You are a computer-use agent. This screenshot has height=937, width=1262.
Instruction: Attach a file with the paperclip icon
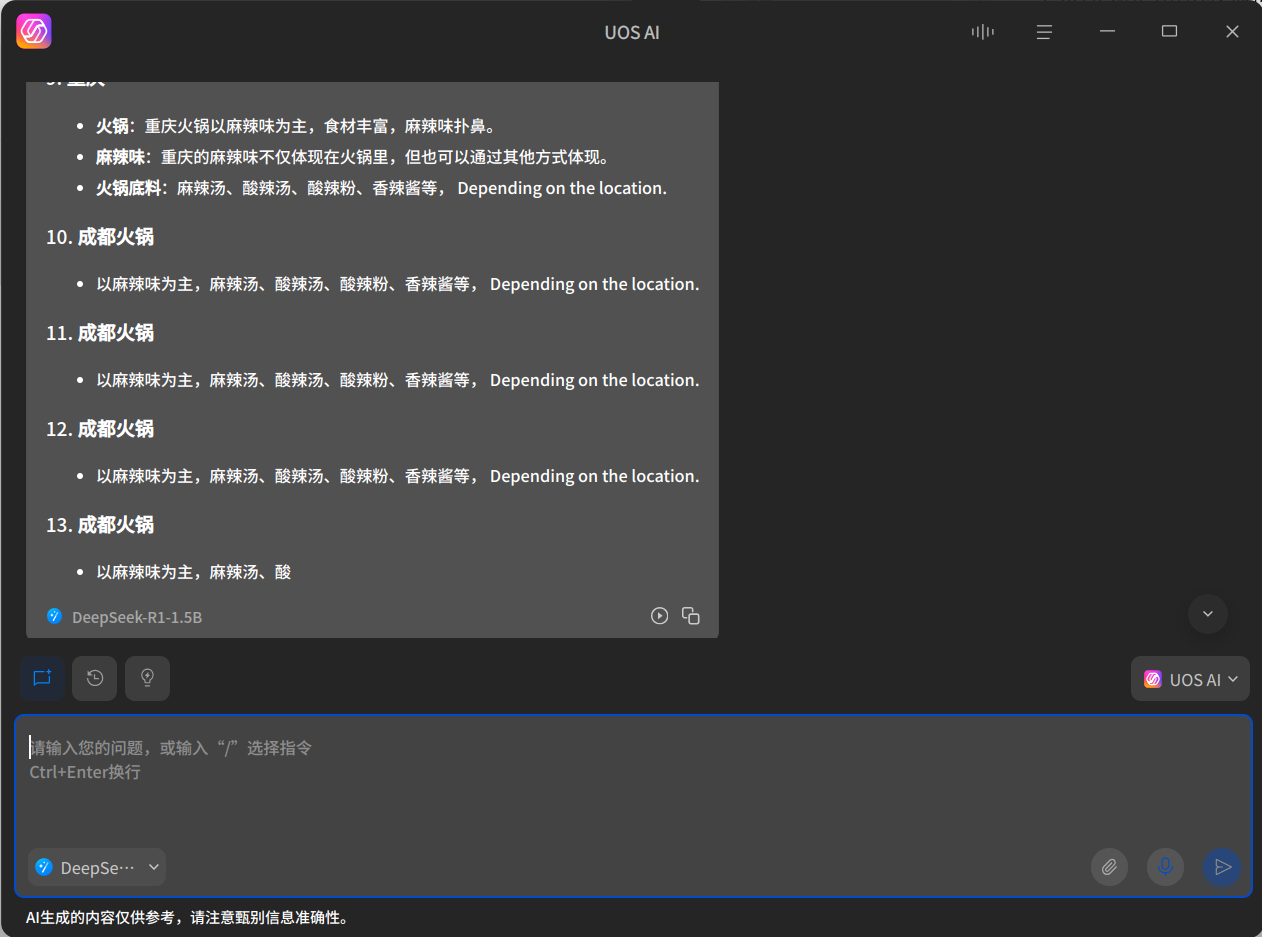click(1109, 867)
